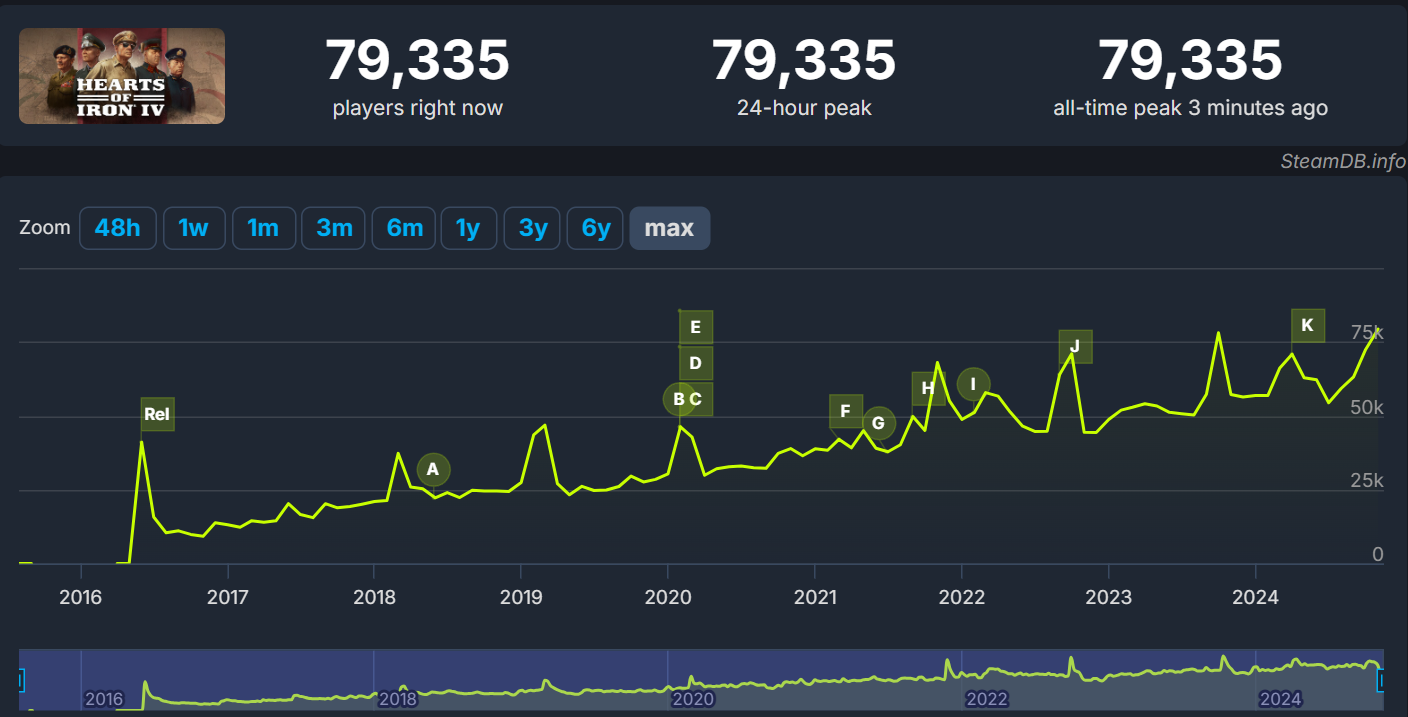Set zoom range to 48h
The width and height of the screenshot is (1408, 717).
coord(118,228)
